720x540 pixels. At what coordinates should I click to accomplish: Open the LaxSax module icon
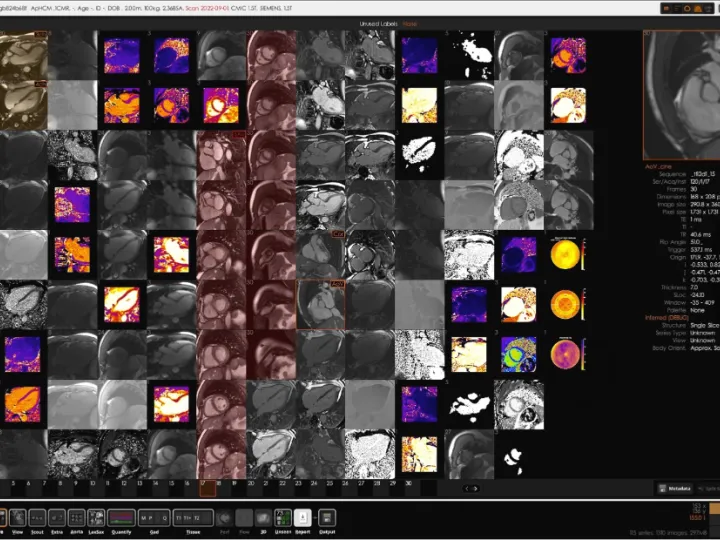96,518
